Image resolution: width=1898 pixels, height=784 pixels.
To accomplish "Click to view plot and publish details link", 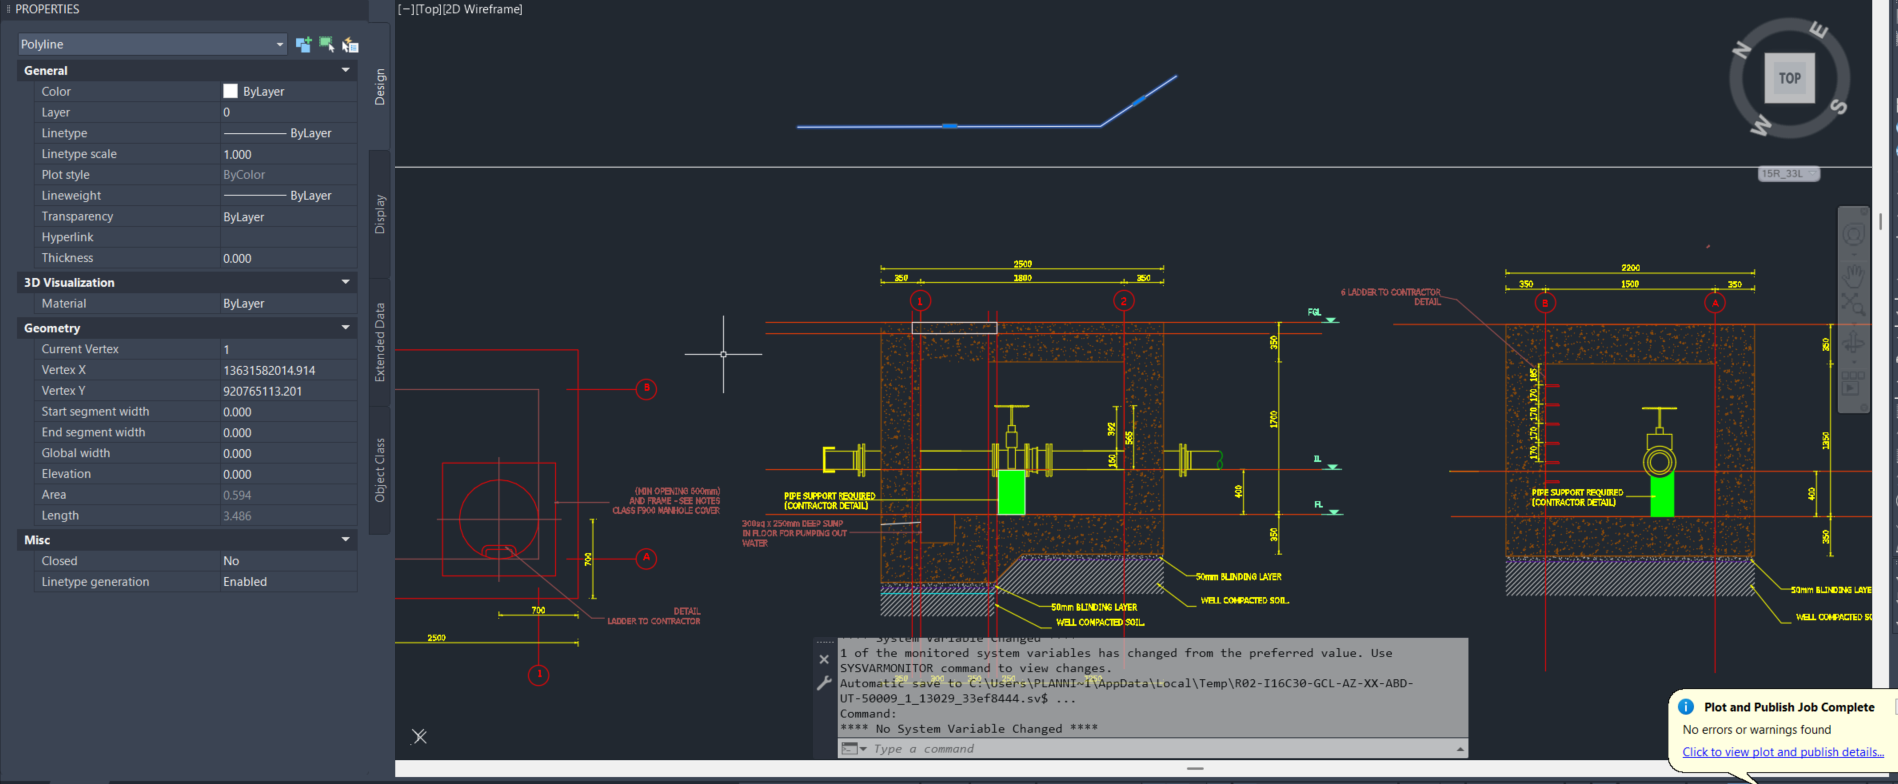I will 1783,752.
